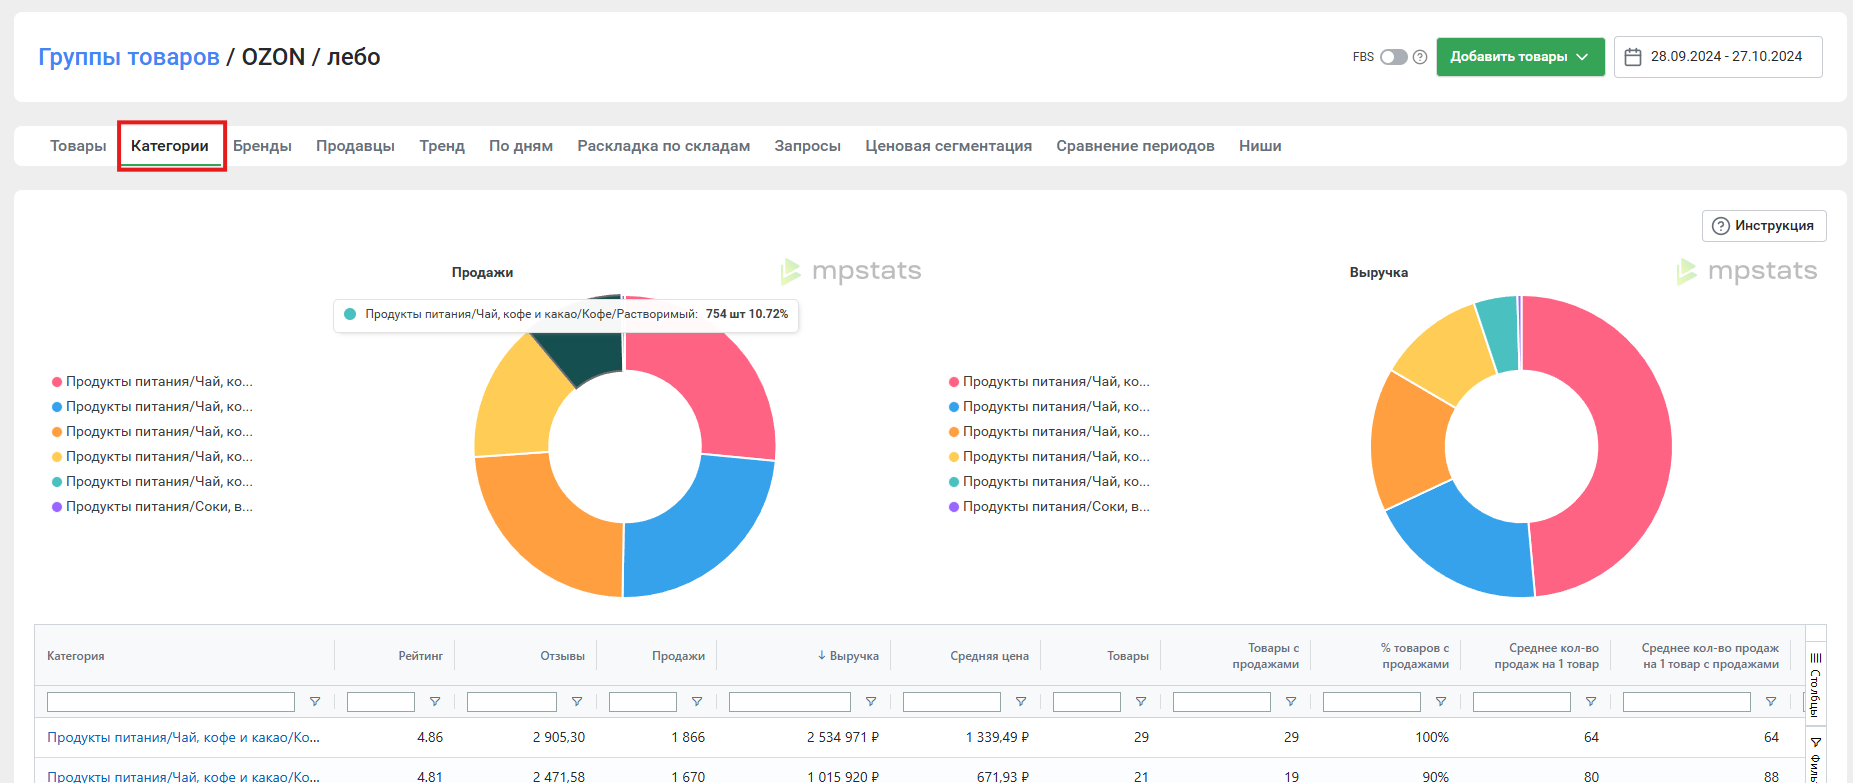Toggle orange legend item in Продажи chart
This screenshot has width=1853, height=783.
click(152, 432)
